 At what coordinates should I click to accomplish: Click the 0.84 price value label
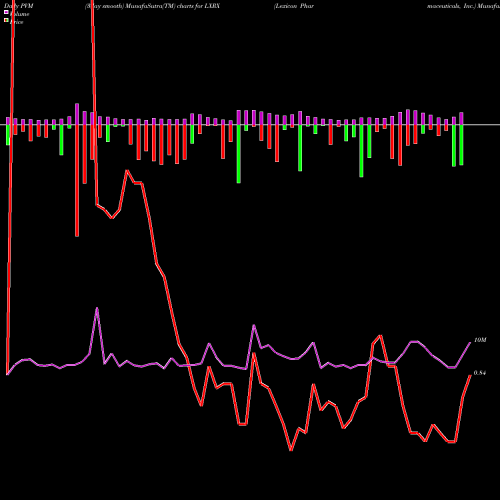point(480,373)
